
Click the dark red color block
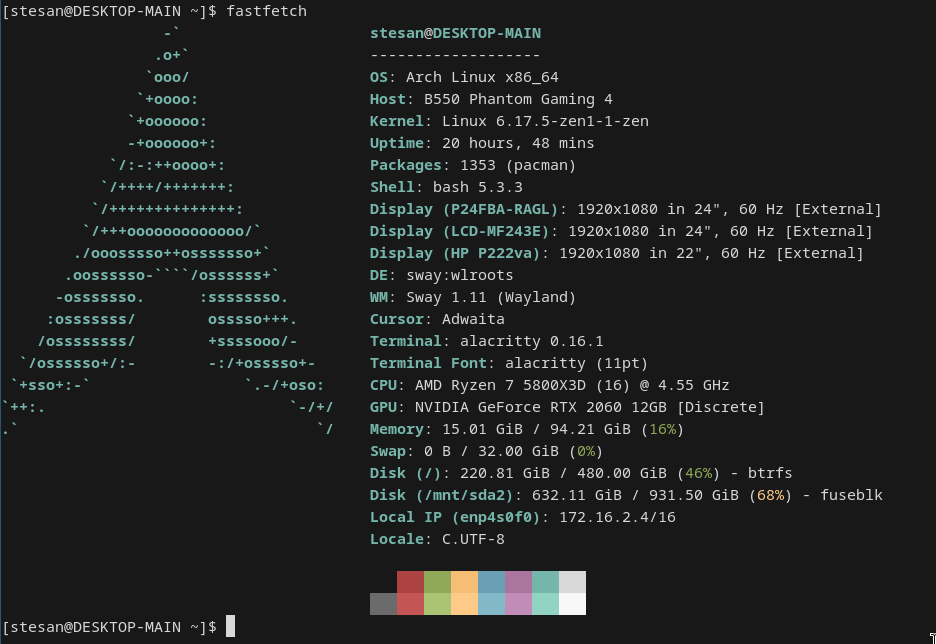coord(410,582)
